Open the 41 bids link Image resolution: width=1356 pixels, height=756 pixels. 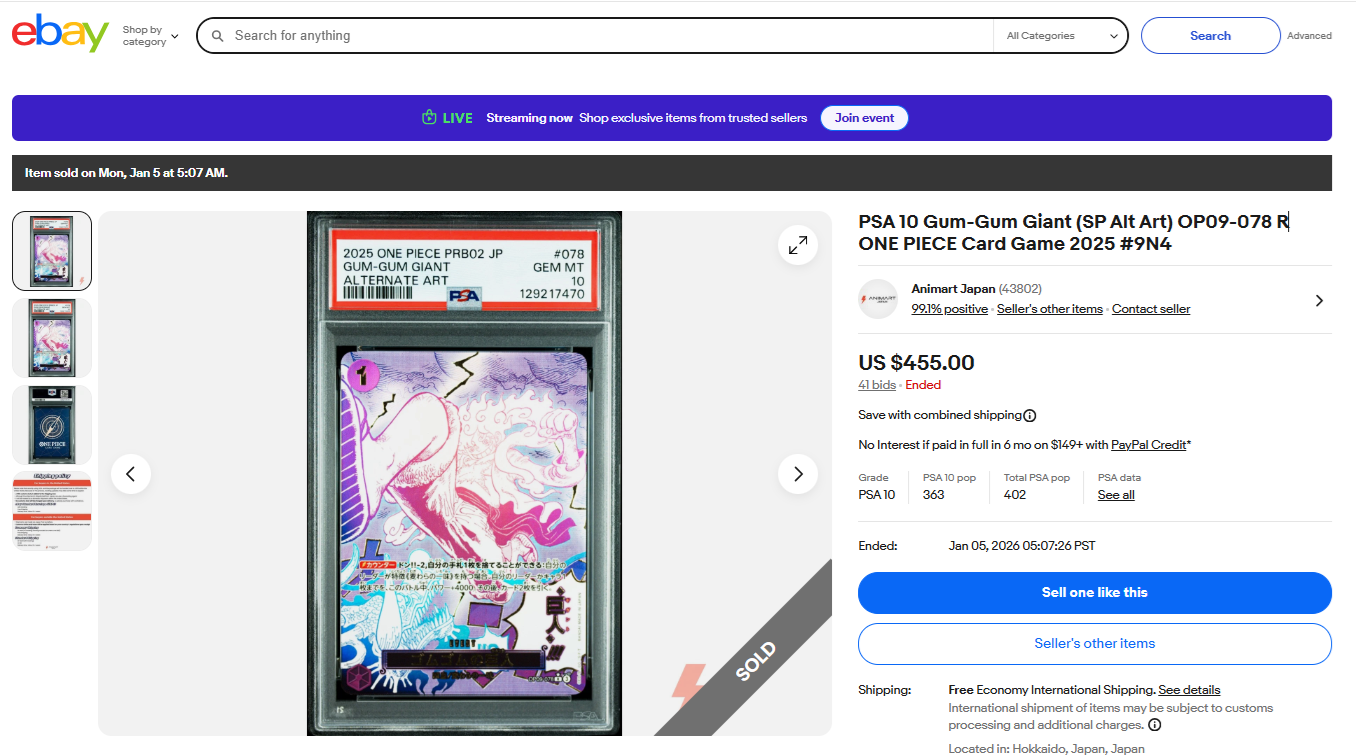877,385
